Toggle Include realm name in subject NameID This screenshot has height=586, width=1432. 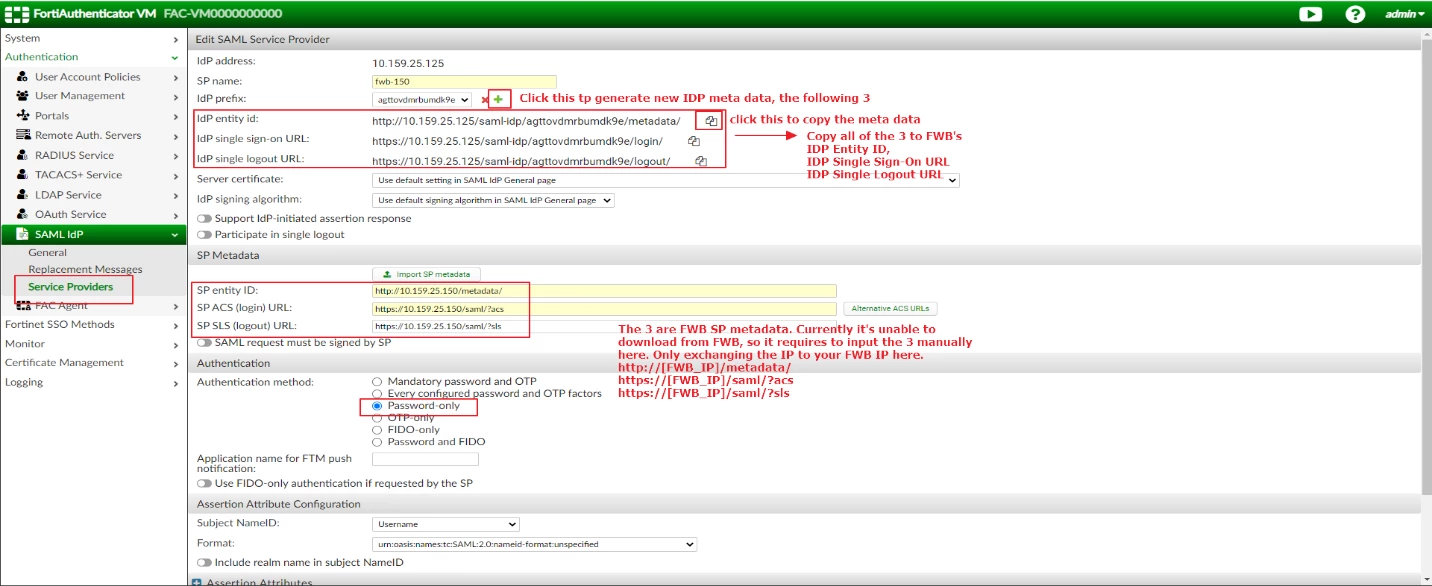205,563
